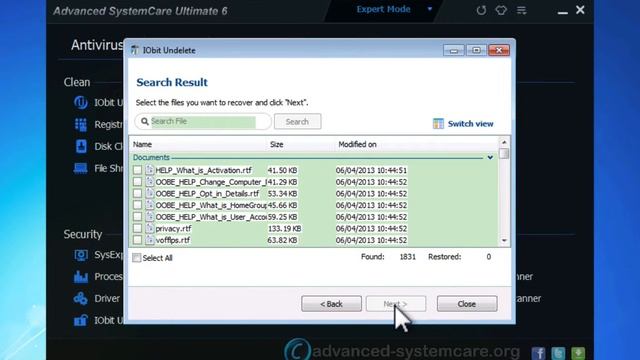Click the refresh icon in title bar

pyautogui.click(x=481, y=10)
